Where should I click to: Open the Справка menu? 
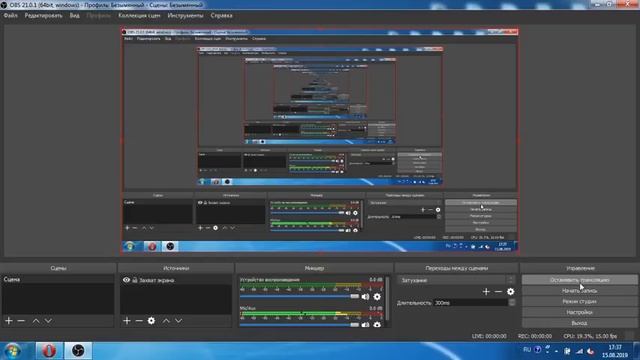222,16
